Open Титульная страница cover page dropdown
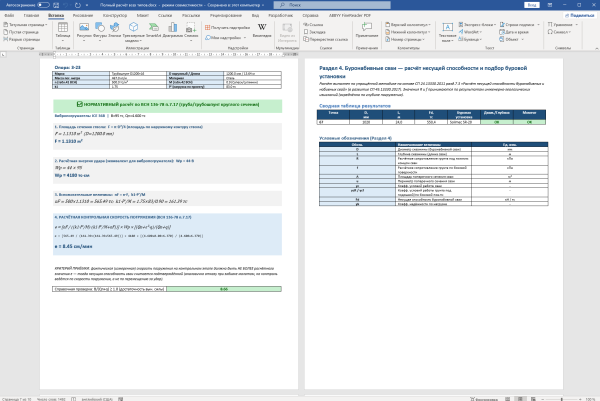This screenshot has width=600, height=401. (x=25, y=24)
